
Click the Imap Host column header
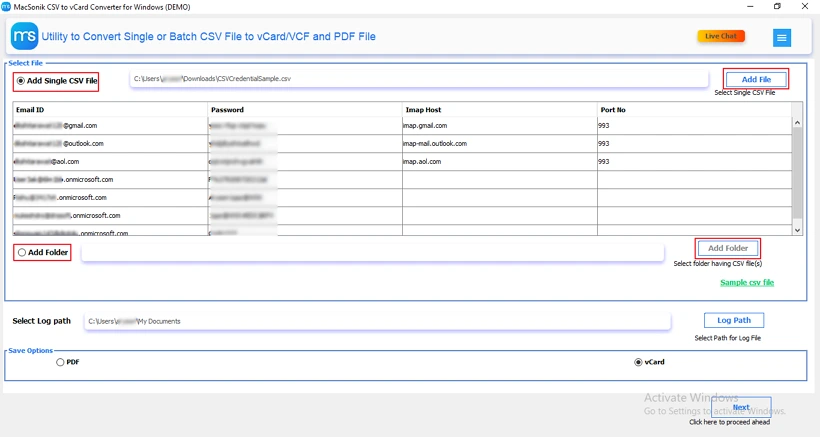tap(500, 110)
